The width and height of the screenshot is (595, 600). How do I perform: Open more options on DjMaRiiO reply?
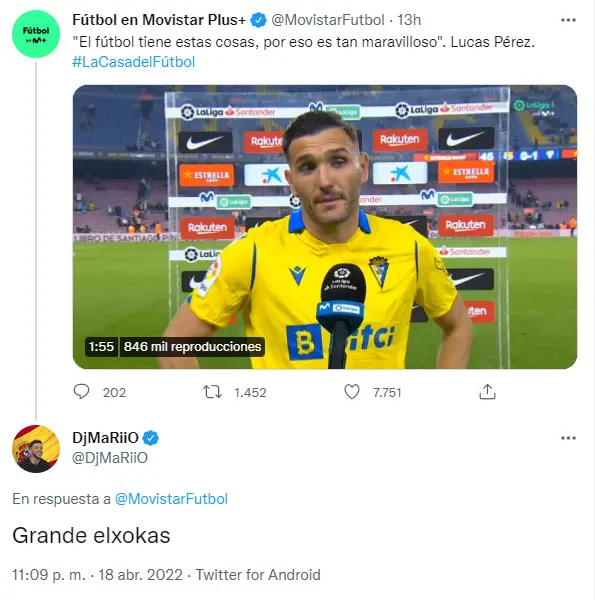click(x=568, y=438)
